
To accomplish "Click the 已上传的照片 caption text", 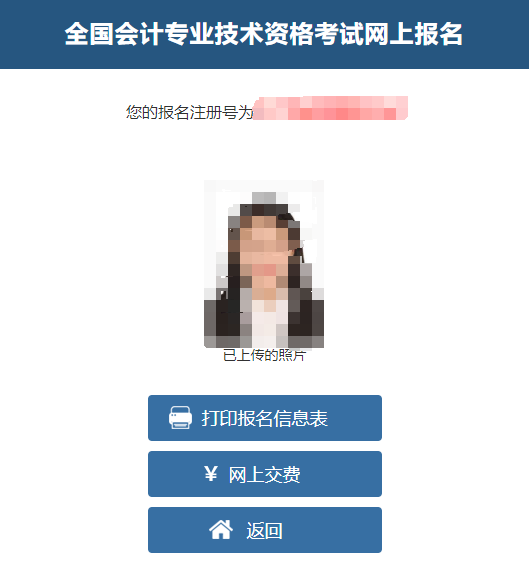I will (264, 355).
